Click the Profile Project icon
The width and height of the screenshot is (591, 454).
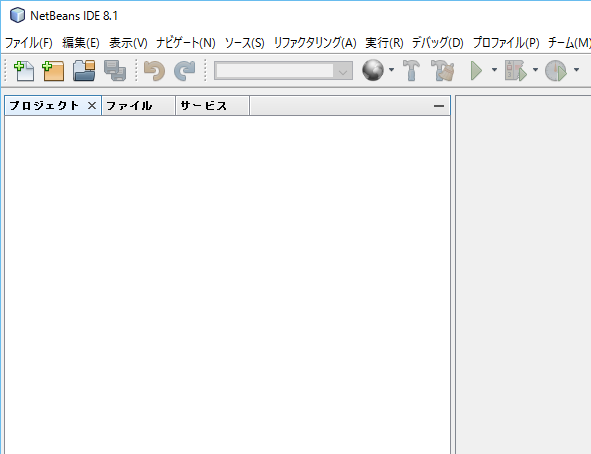tap(556, 70)
